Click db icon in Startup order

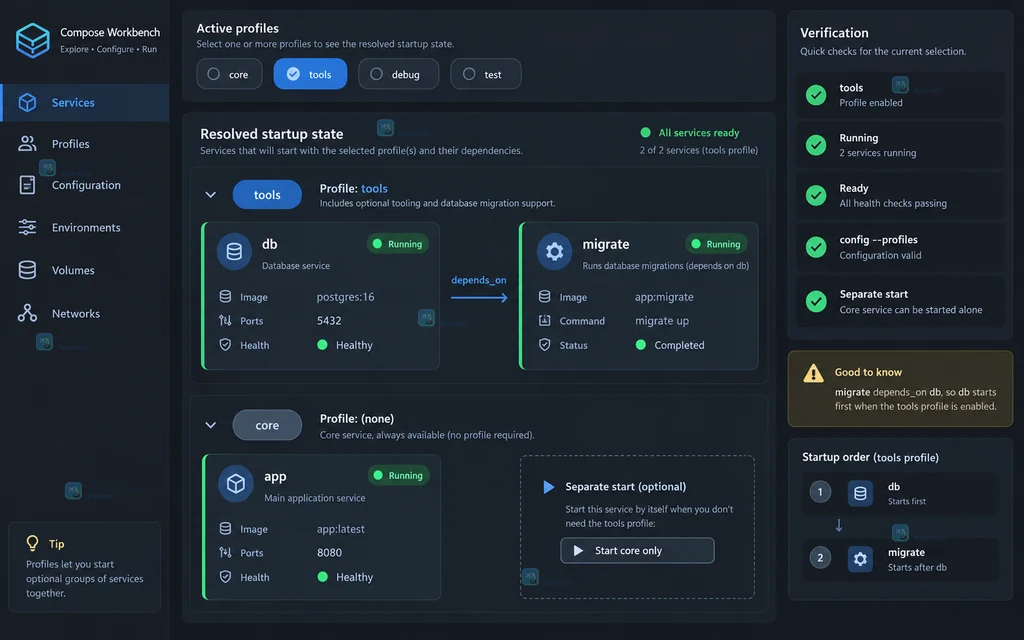point(860,493)
